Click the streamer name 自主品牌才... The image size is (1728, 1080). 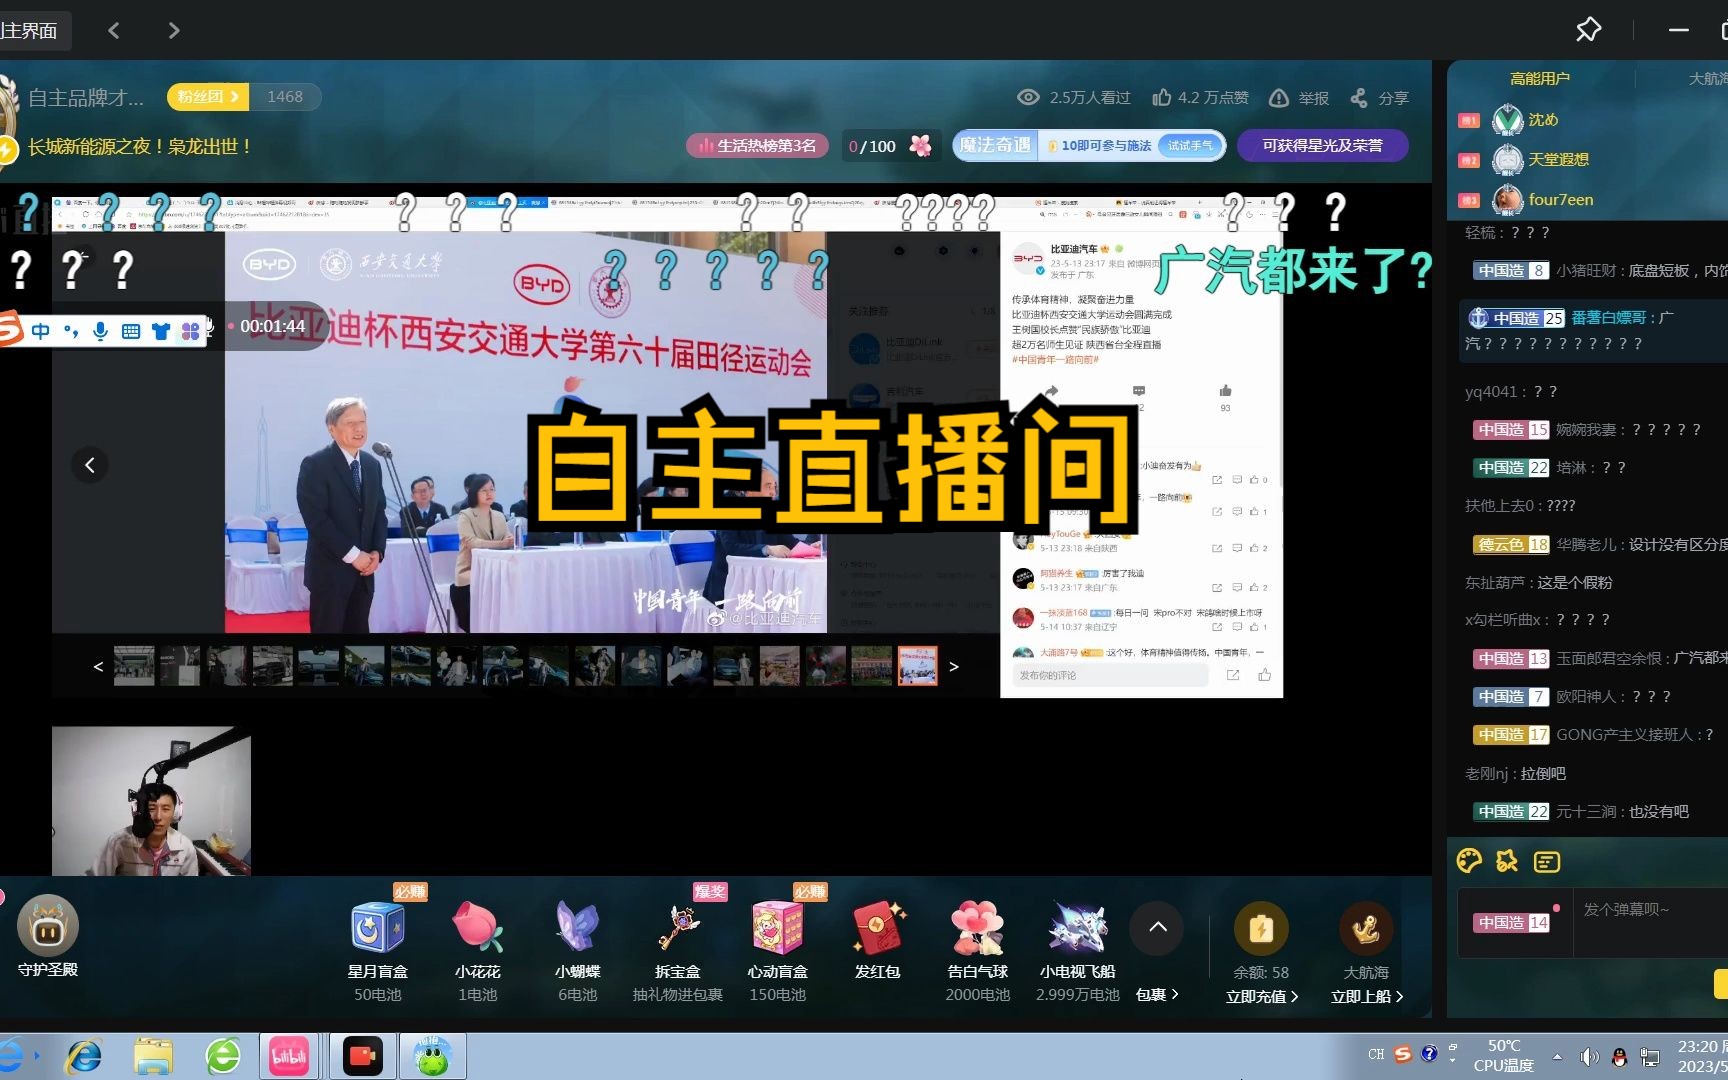tap(86, 98)
